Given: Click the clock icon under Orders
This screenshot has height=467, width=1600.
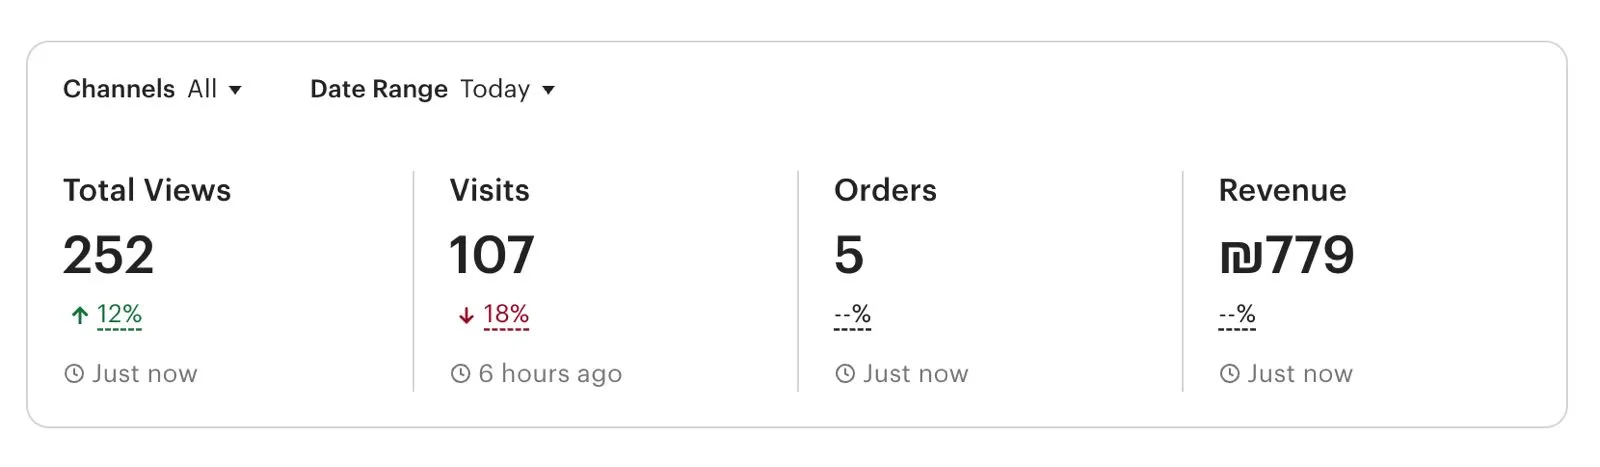Looking at the screenshot, I should (x=845, y=374).
